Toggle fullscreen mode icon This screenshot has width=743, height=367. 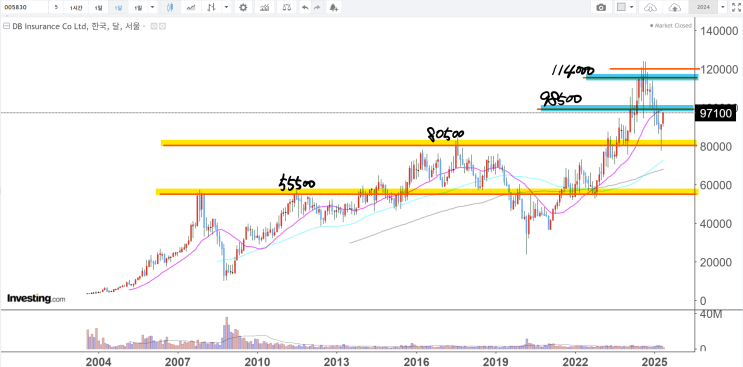[736, 8]
